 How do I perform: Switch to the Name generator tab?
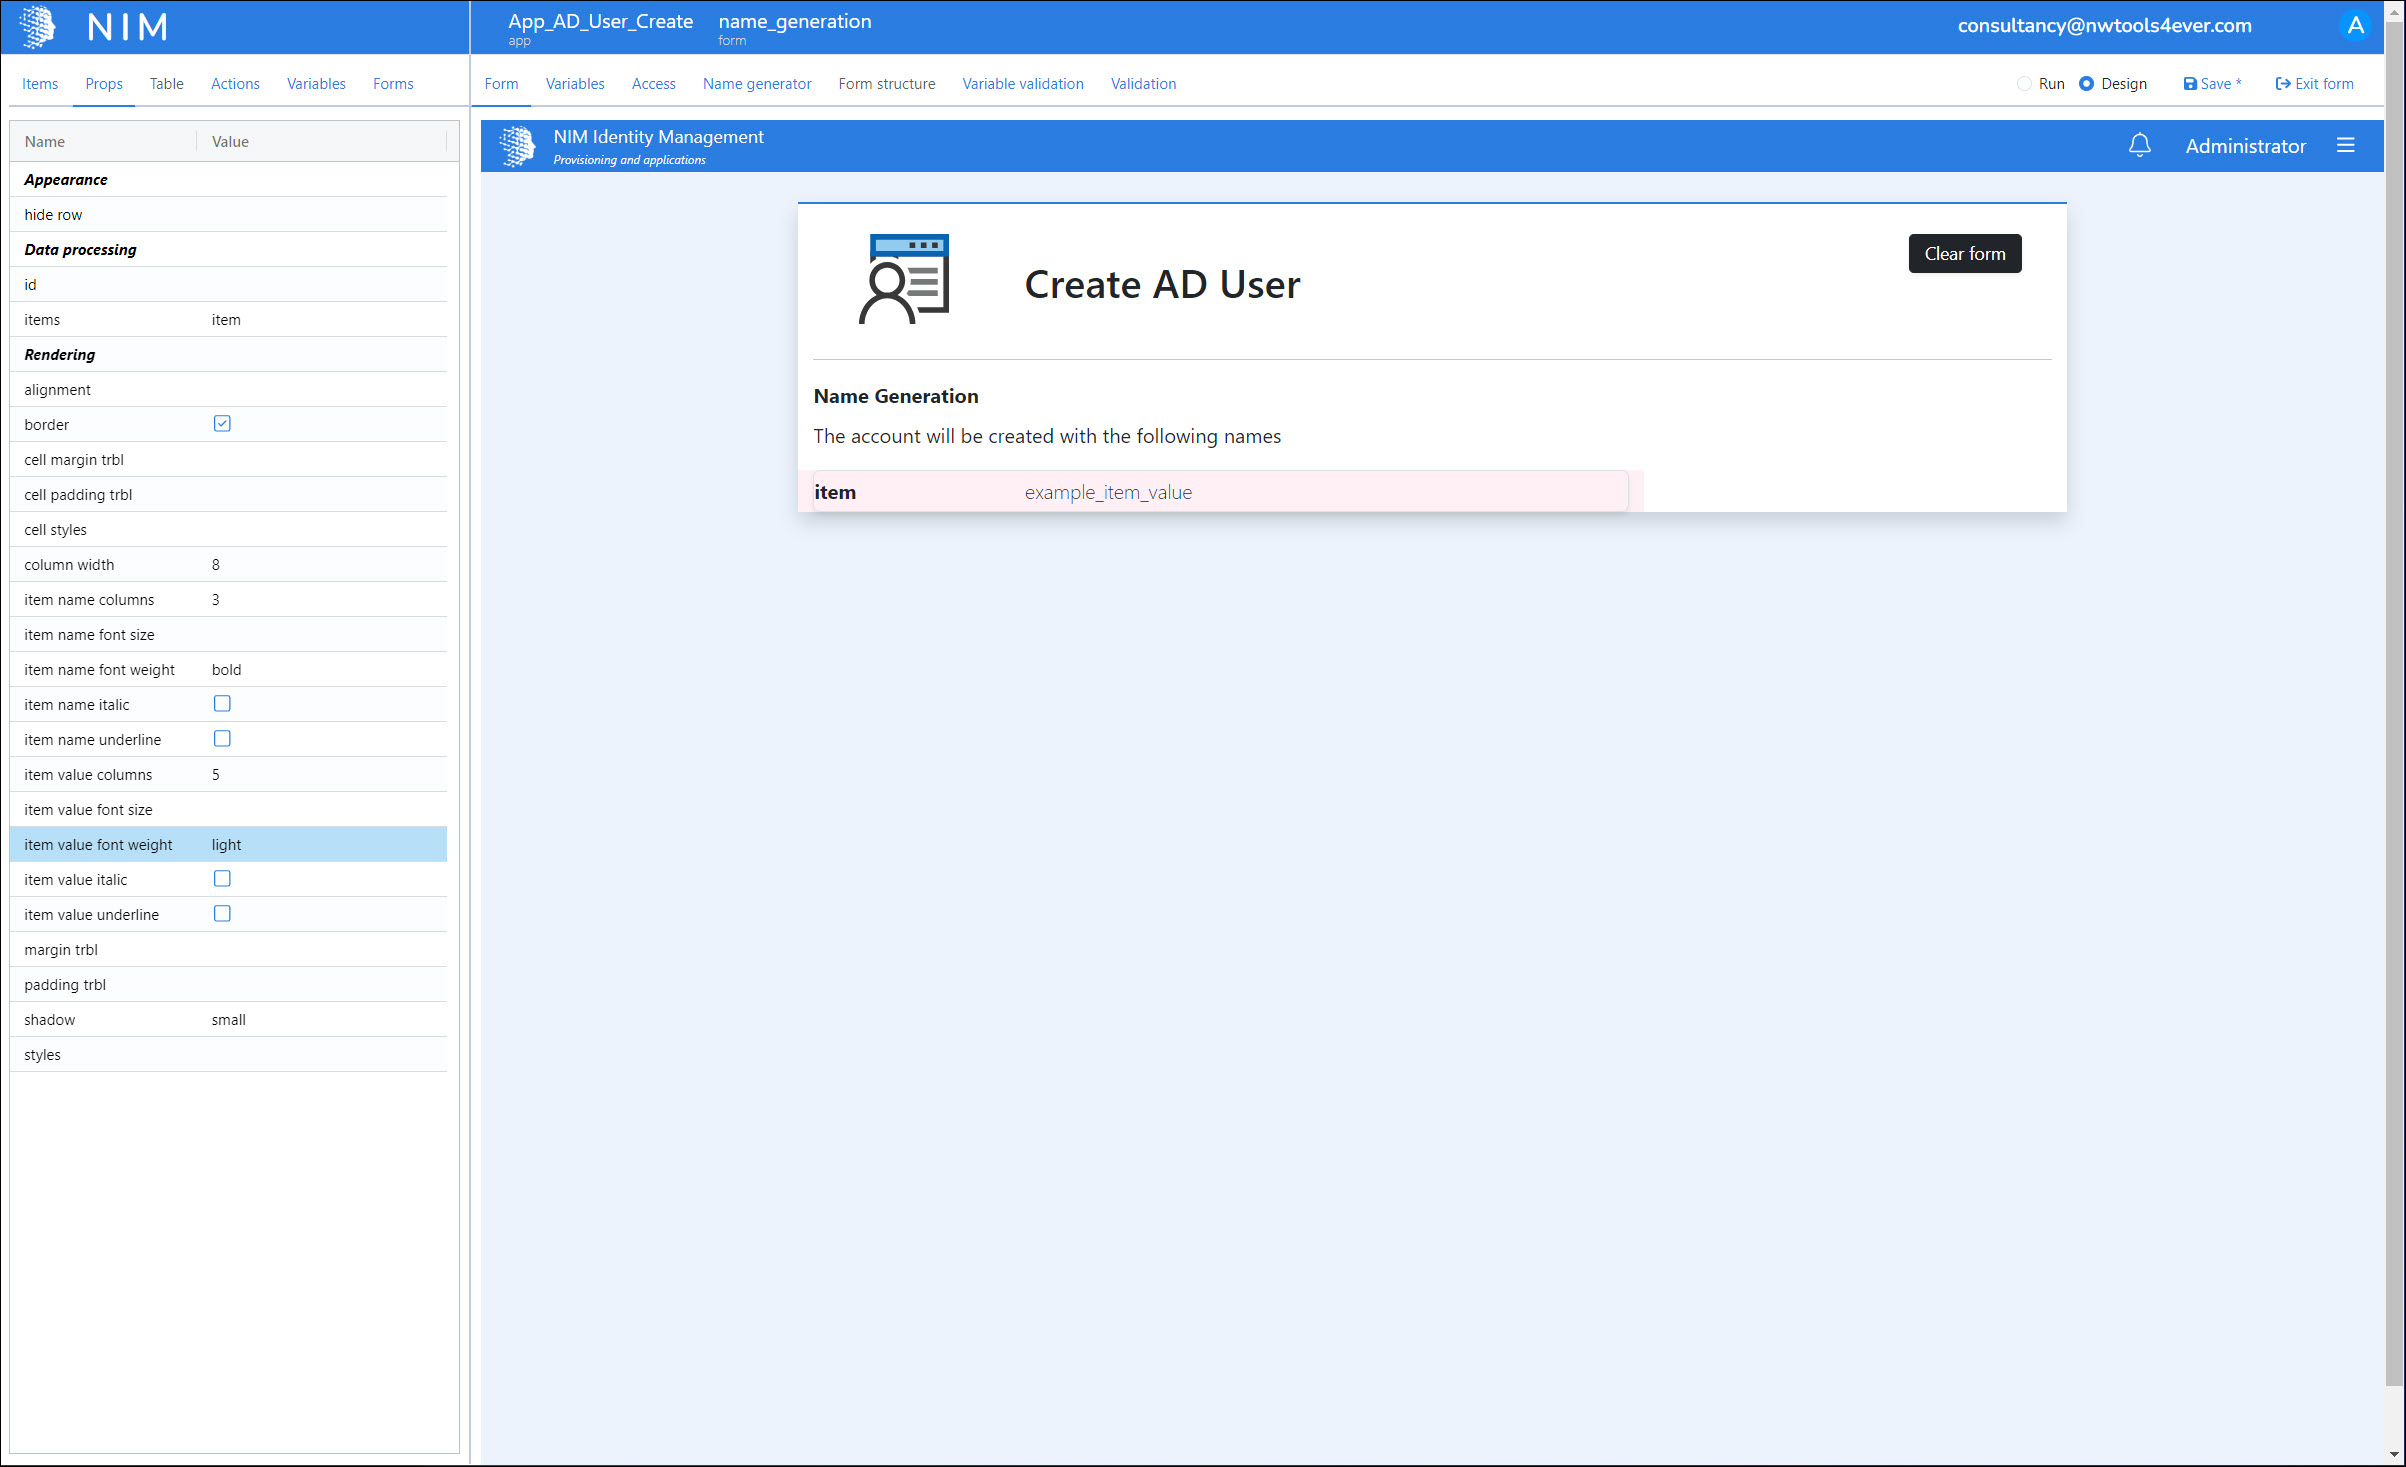tap(756, 84)
